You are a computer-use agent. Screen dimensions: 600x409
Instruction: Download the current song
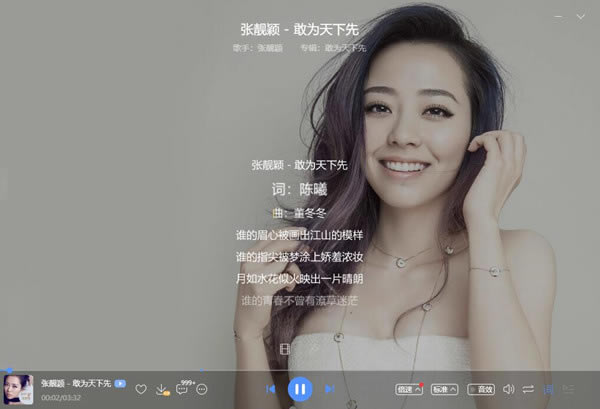tap(162, 389)
